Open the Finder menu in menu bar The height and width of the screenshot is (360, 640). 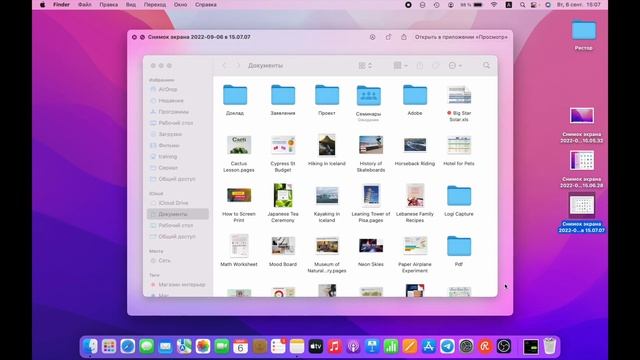[x=61, y=4]
